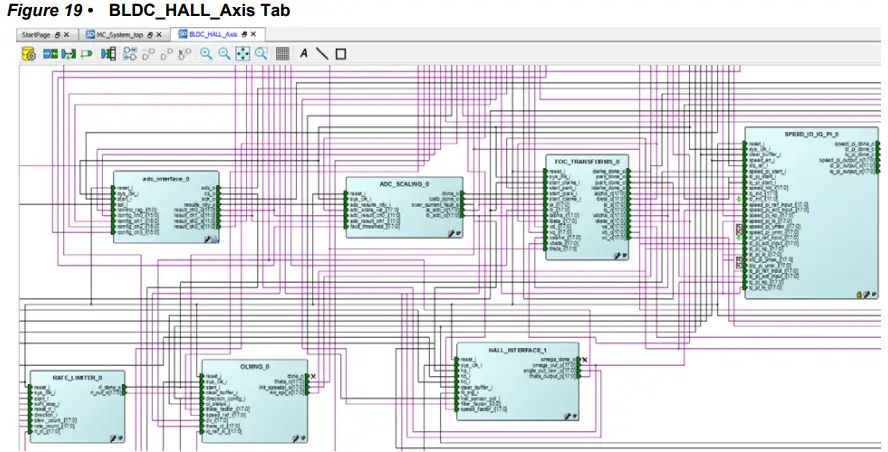Select the RATE_LIMITER_0 block title
Image resolution: width=888 pixels, height=452 pixels.
(78, 378)
